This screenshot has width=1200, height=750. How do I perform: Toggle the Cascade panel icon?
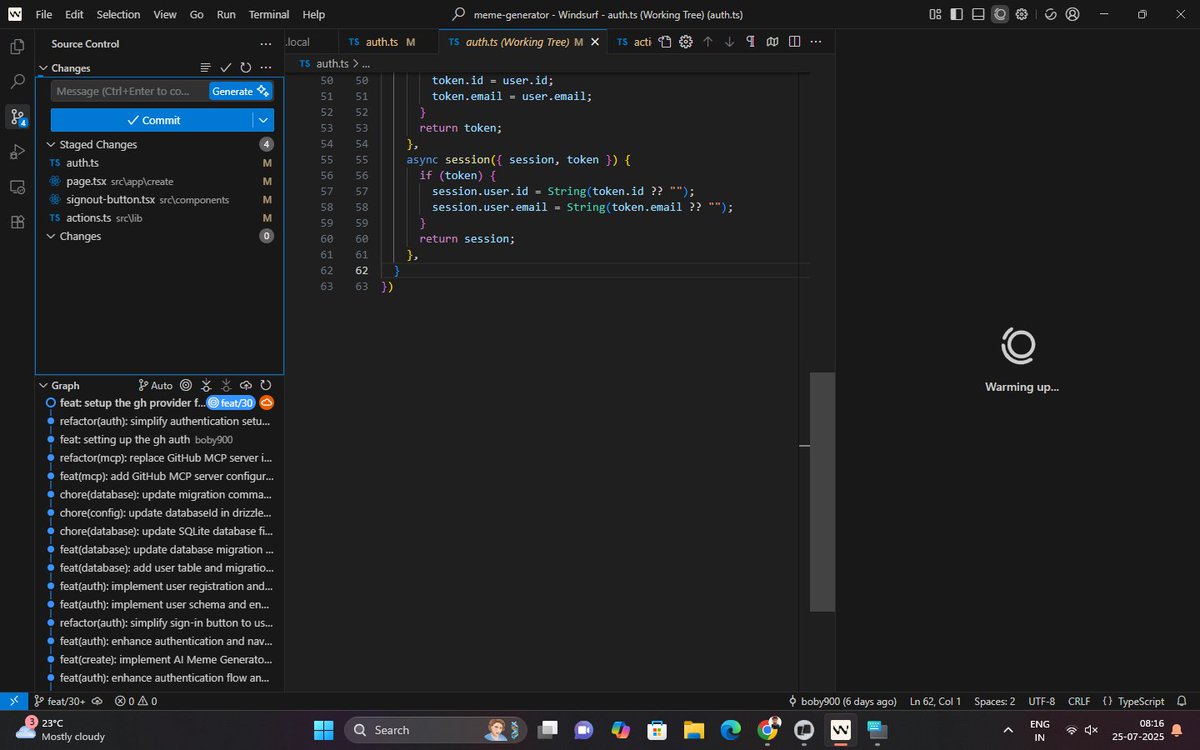(1000, 14)
